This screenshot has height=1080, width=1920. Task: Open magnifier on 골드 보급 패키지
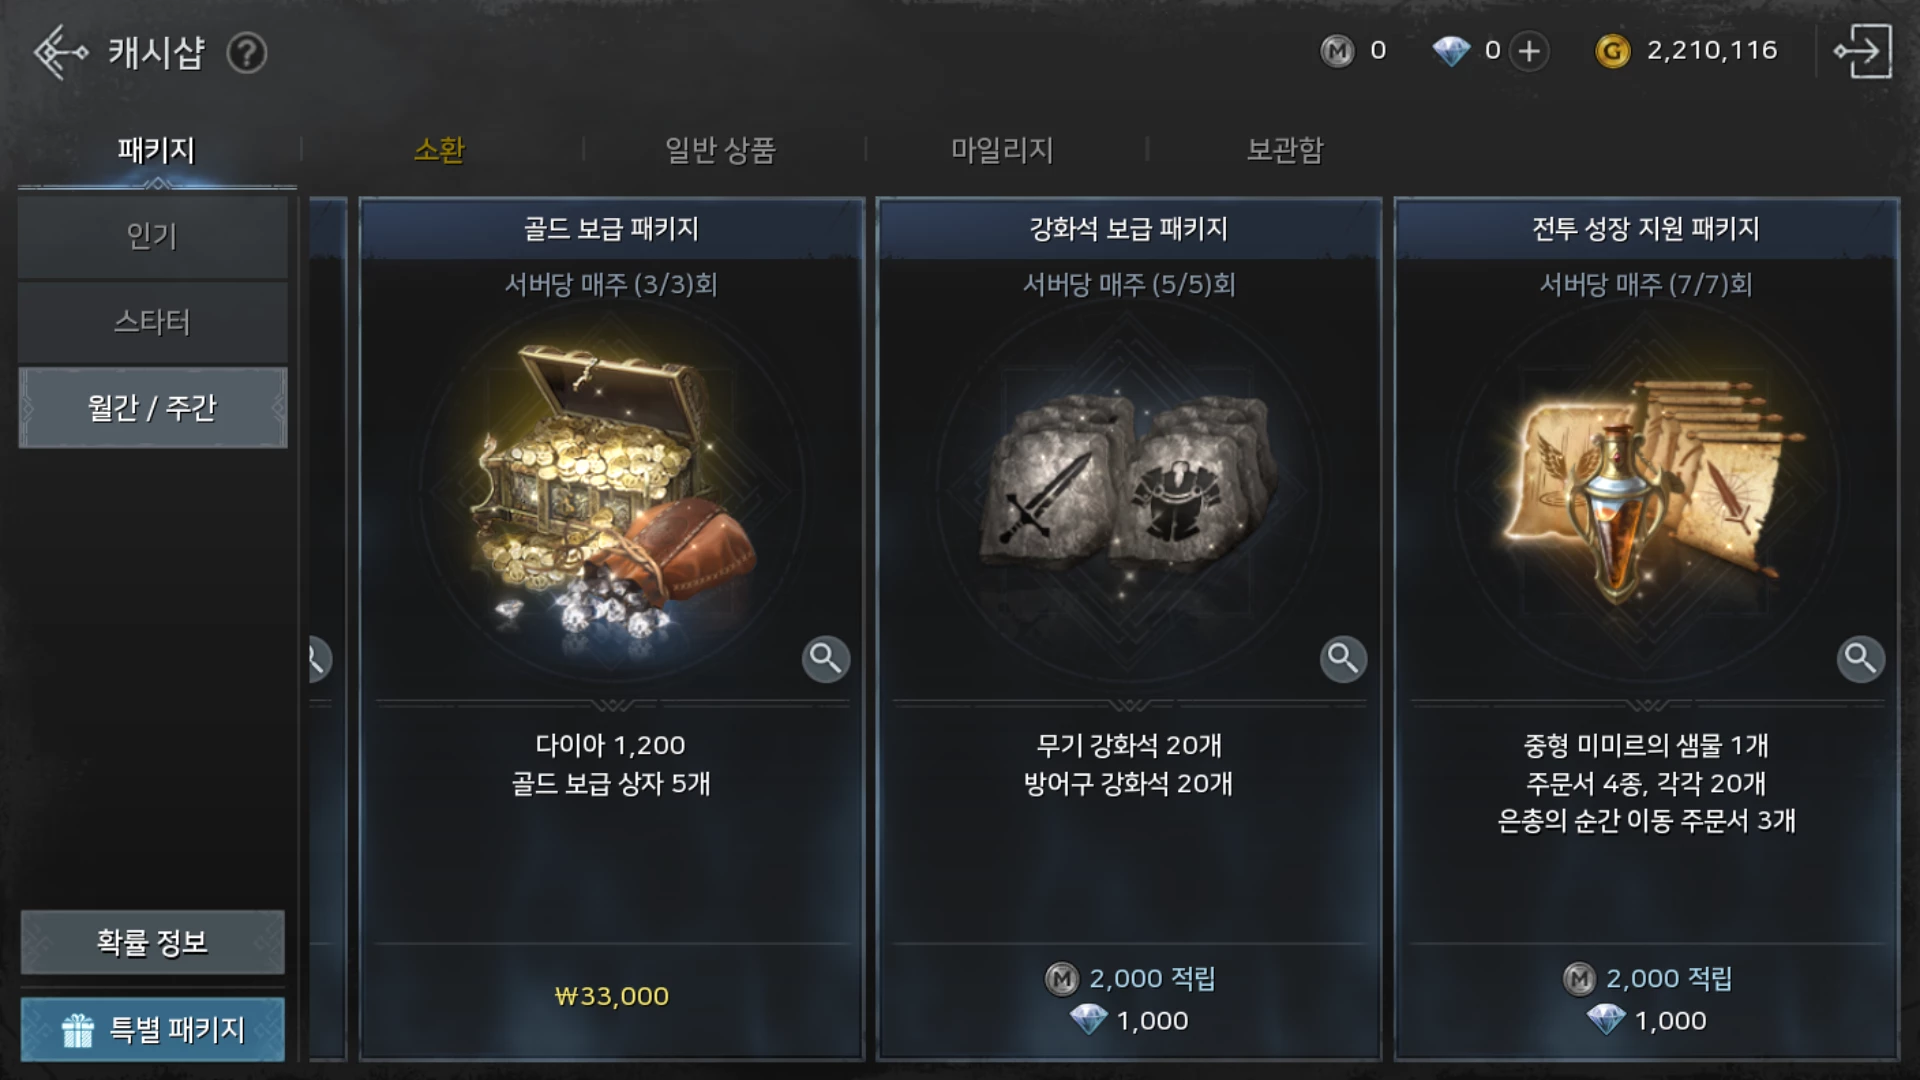[826, 659]
